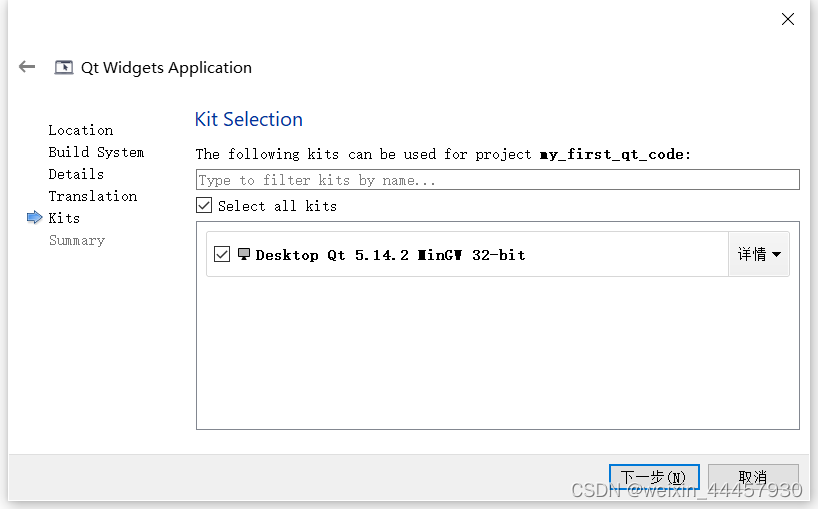Click the kit filter input field
The width and height of the screenshot is (818, 509).
498,180
